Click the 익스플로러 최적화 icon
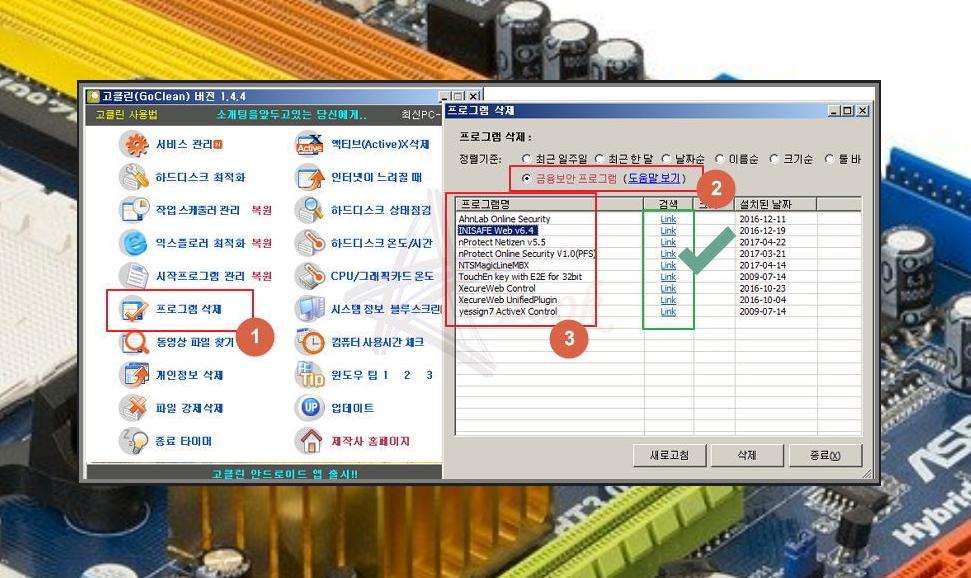This screenshot has height=578, width=971. point(134,243)
